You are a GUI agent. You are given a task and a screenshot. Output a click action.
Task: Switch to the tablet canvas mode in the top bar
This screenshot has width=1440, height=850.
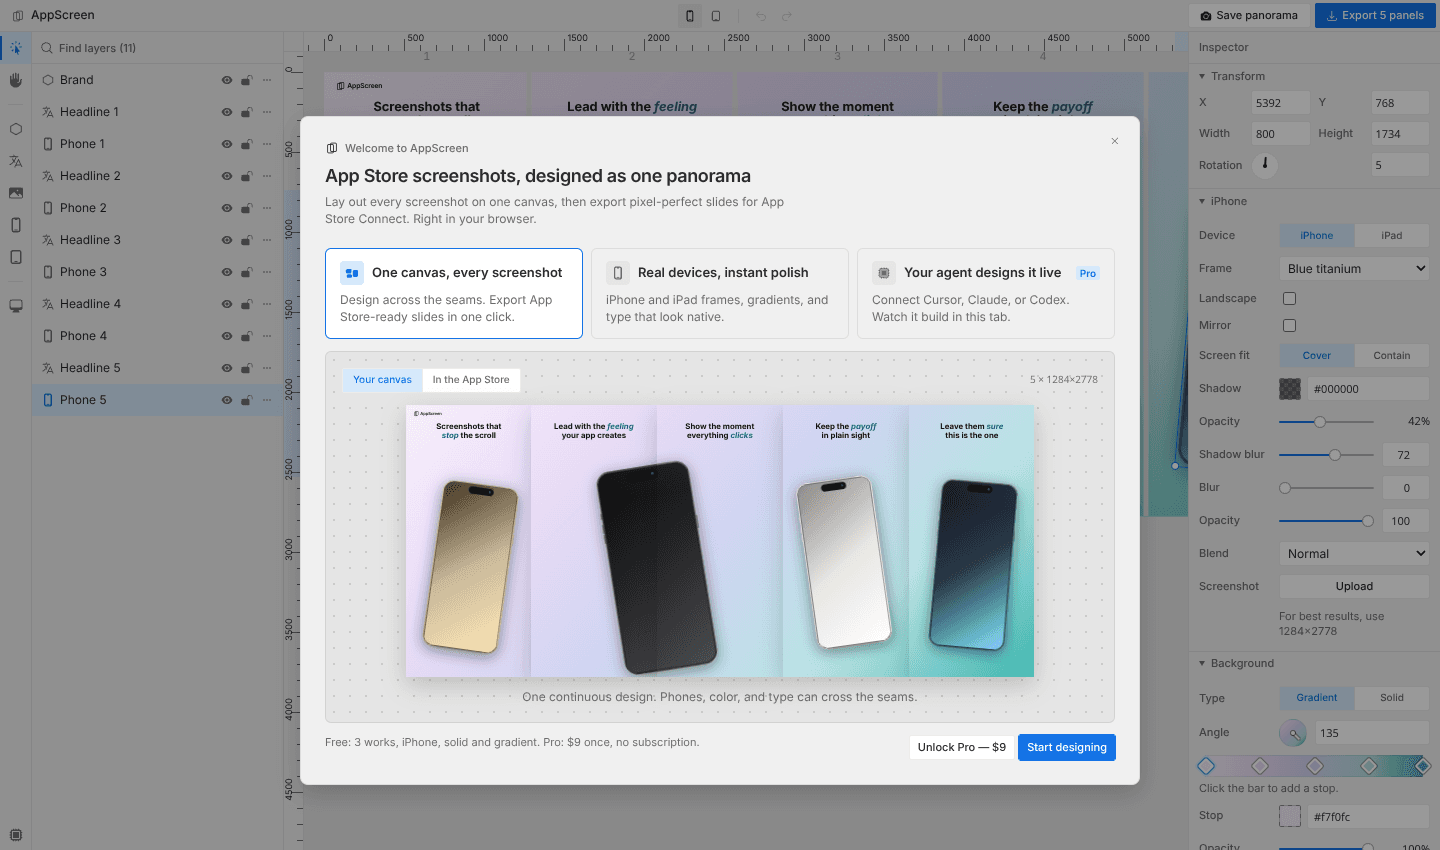point(716,16)
